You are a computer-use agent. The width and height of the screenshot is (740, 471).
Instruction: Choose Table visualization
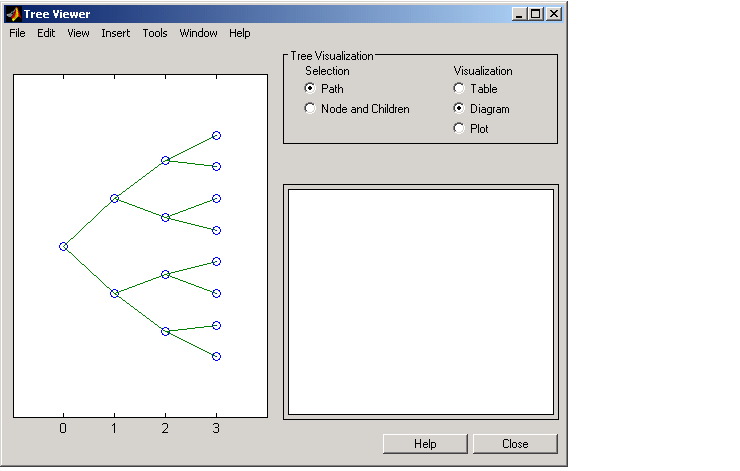[x=459, y=88]
